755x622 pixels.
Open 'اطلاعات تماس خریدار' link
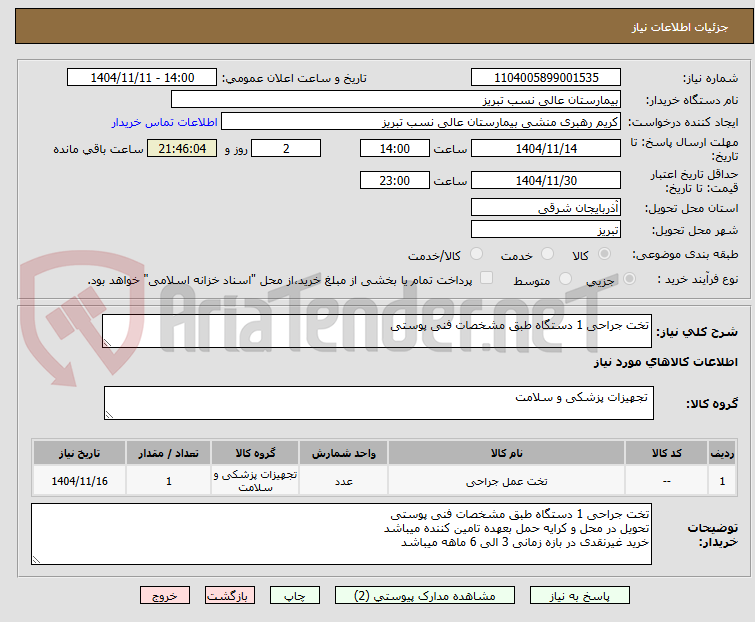[x=165, y=122]
